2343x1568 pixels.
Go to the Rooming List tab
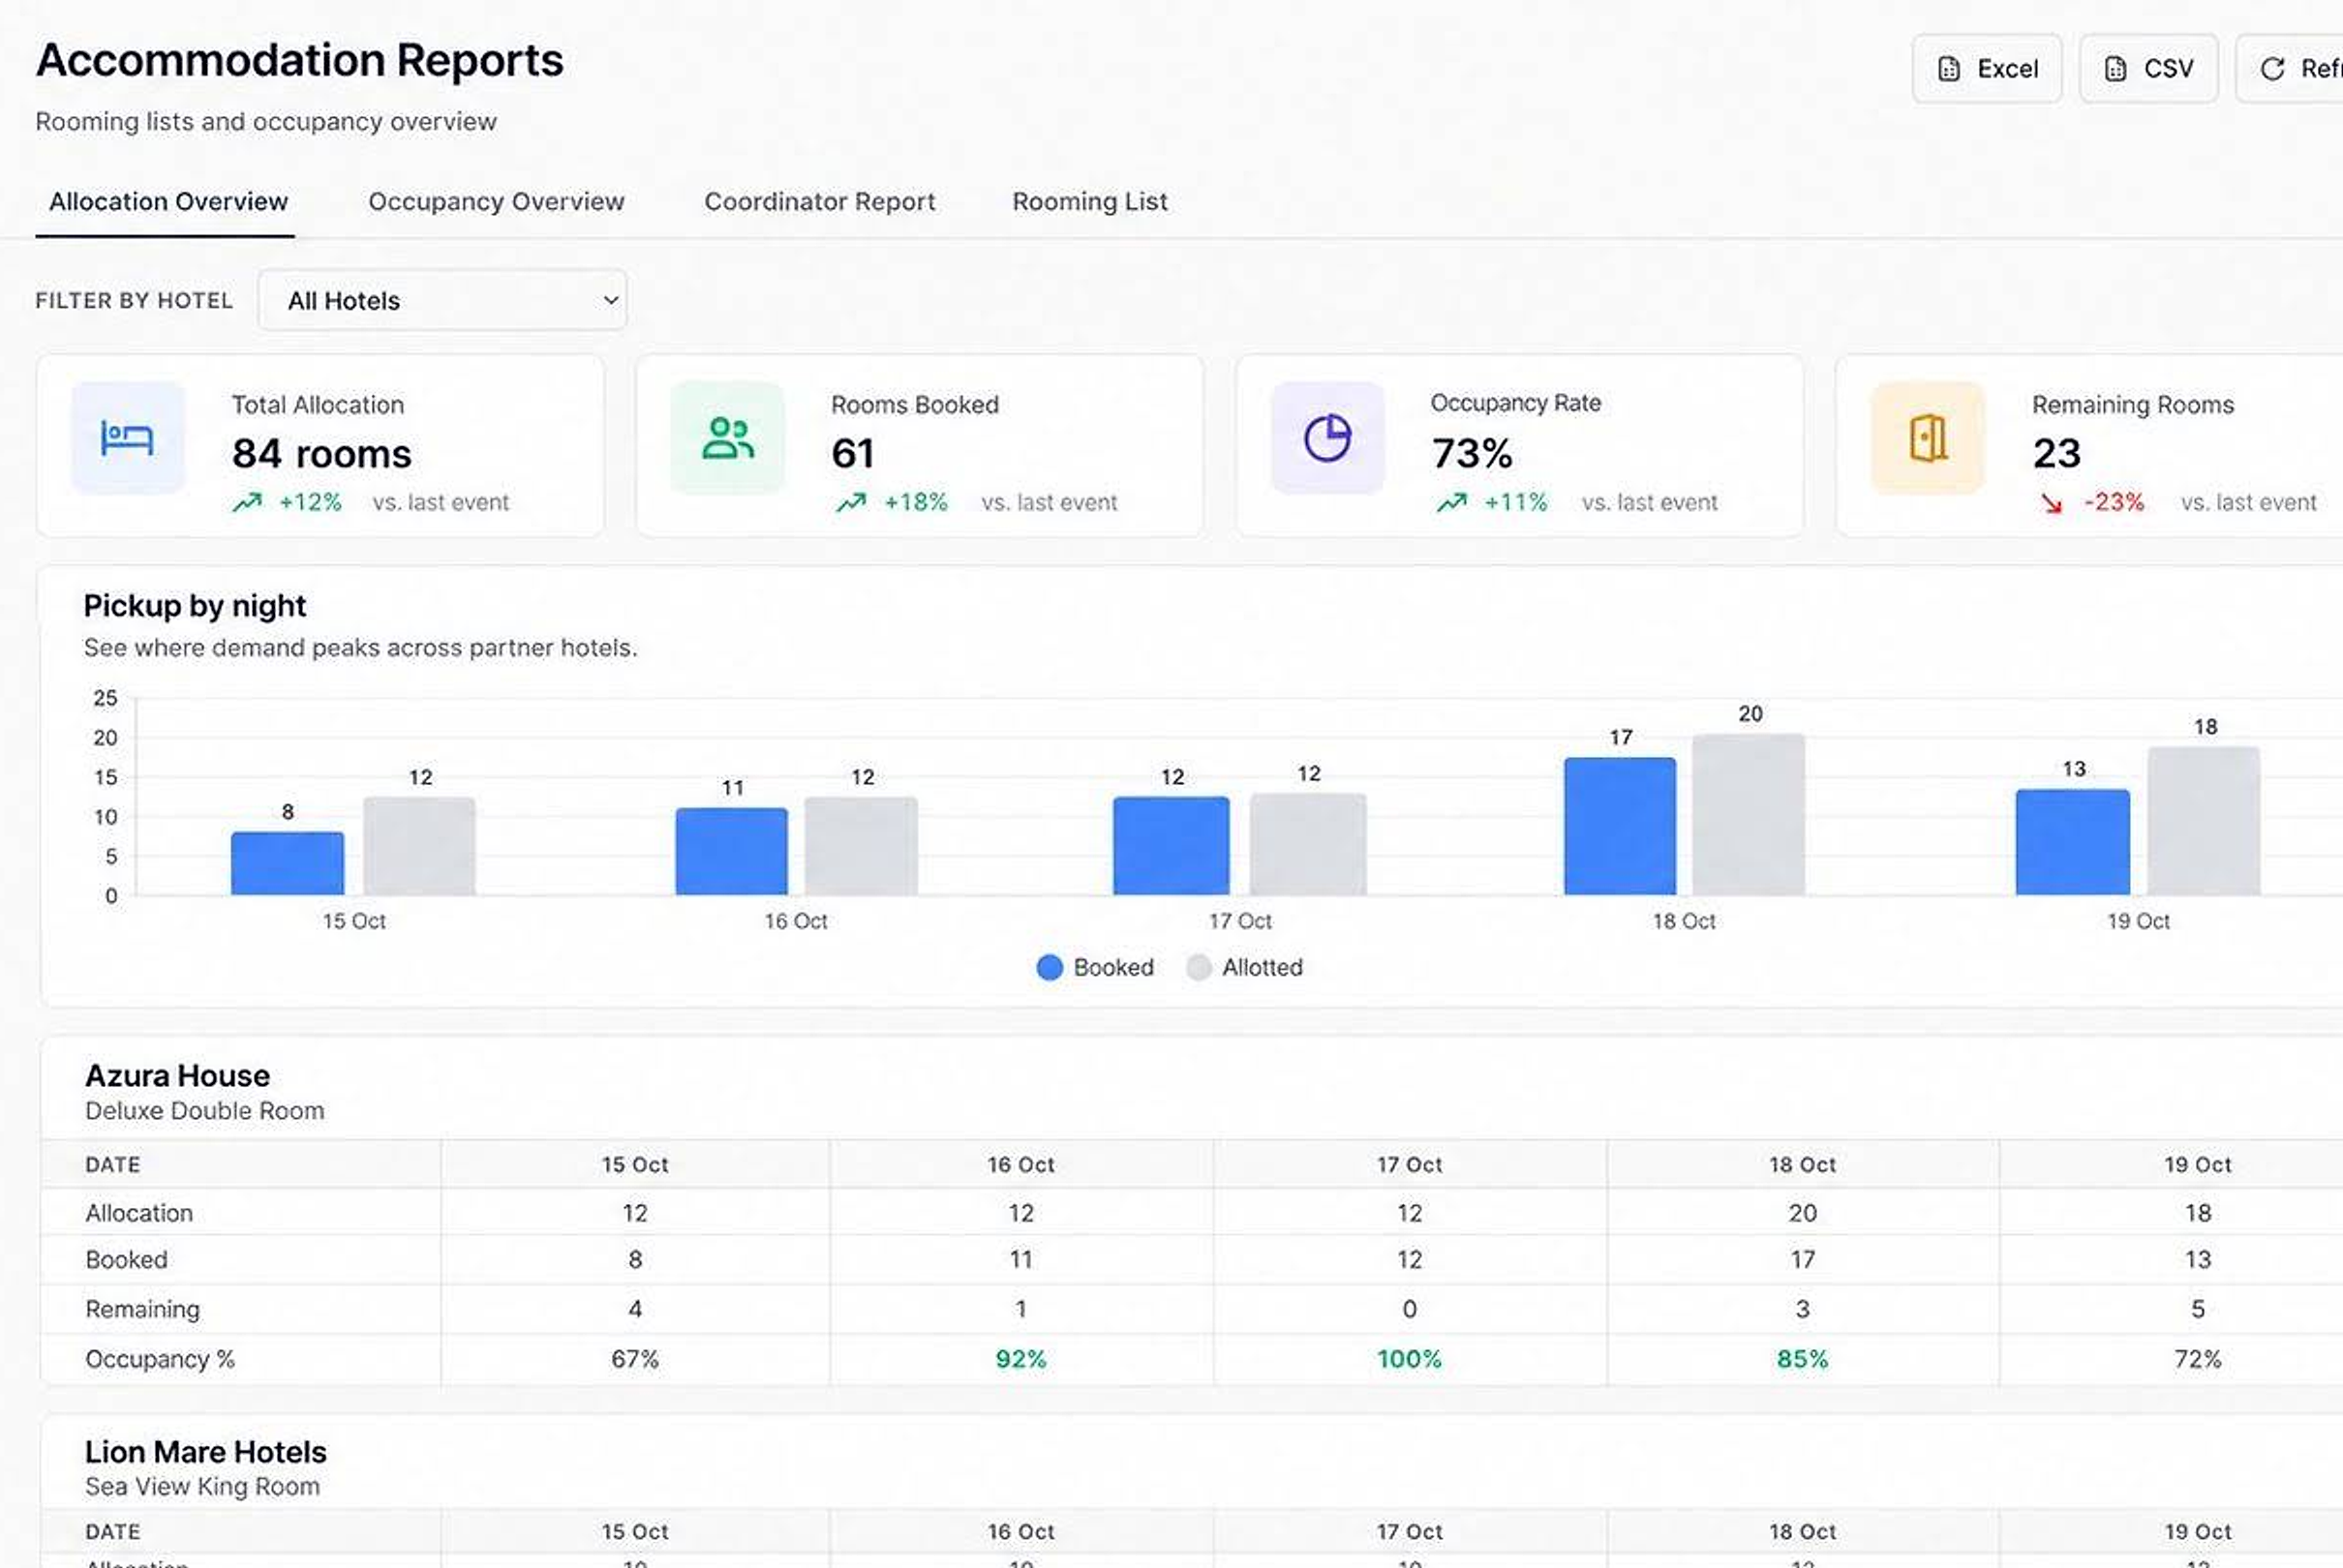point(1090,202)
